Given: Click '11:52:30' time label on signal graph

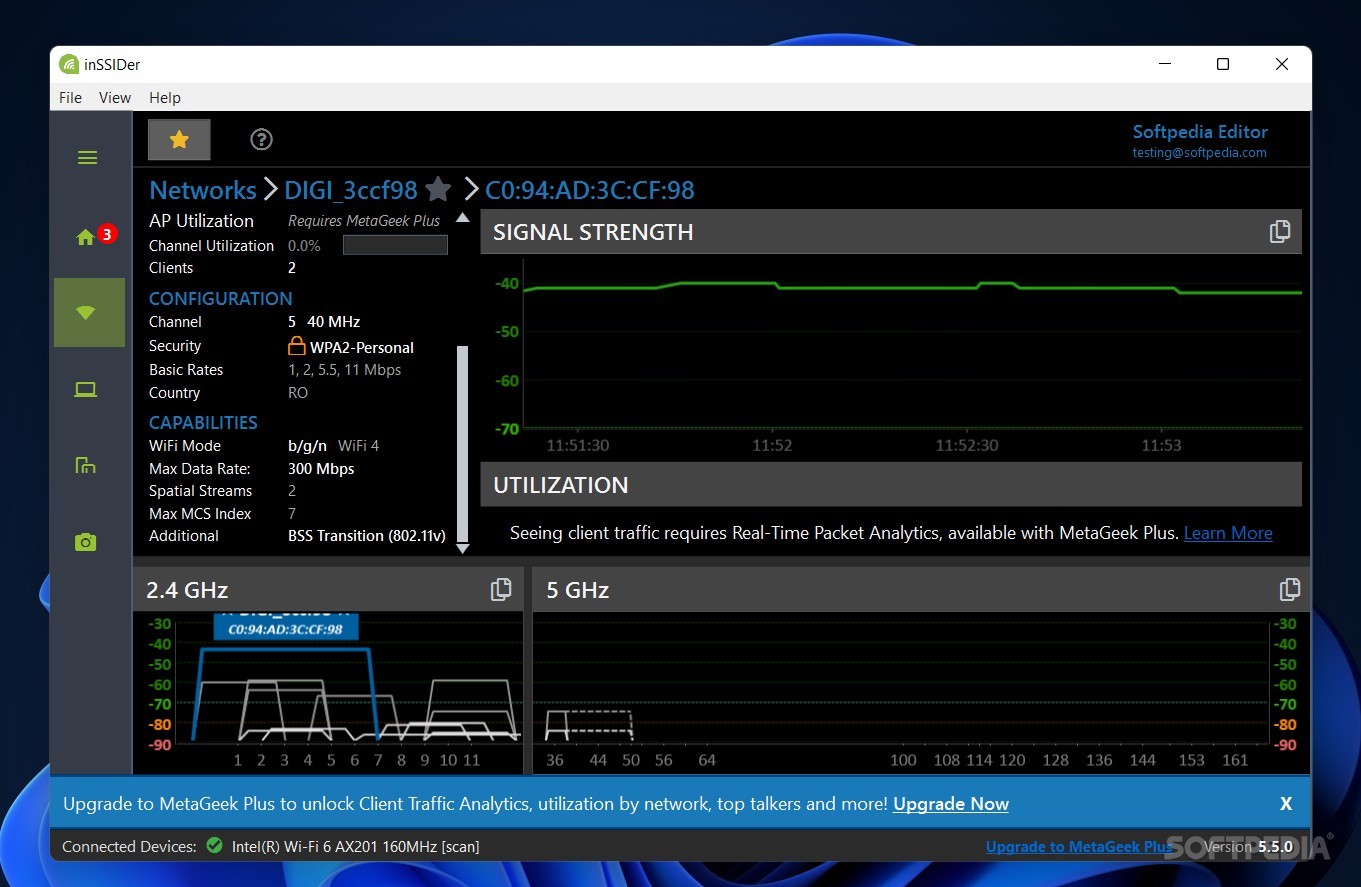Looking at the screenshot, I should 967,445.
